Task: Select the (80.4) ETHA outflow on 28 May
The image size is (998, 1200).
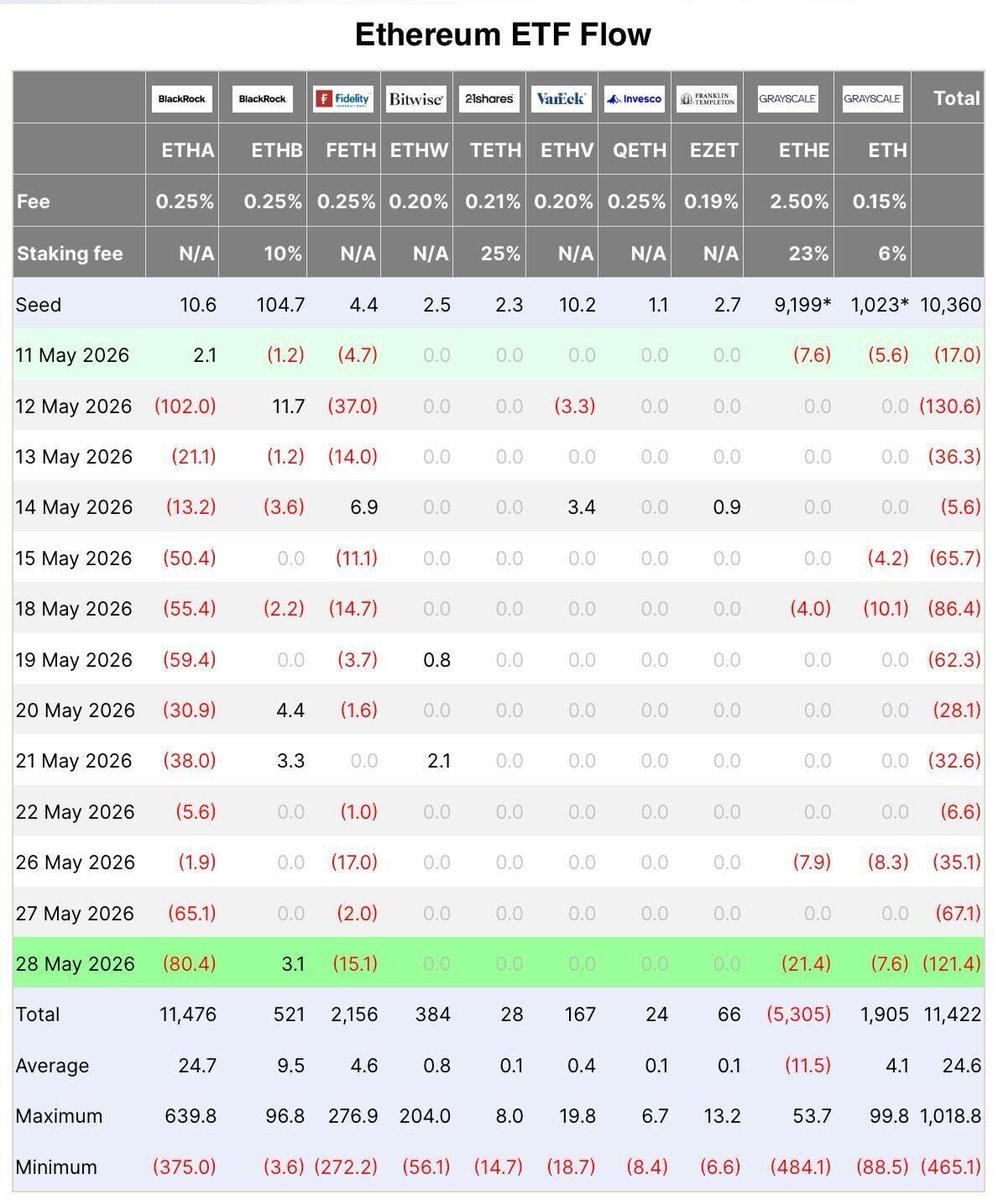Action: tap(189, 964)
